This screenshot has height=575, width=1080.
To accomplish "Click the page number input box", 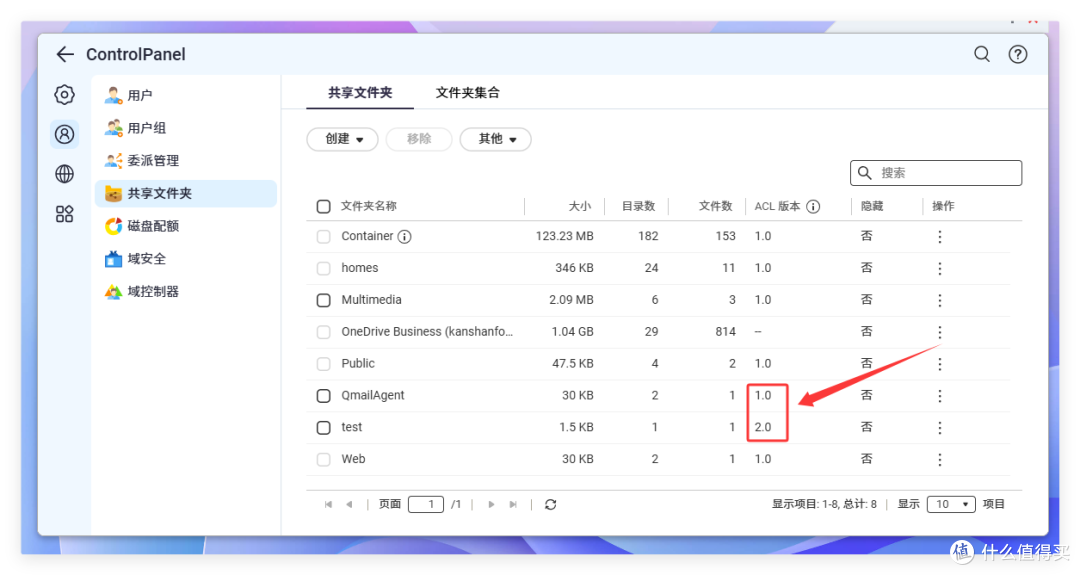I will pos(426,505).
